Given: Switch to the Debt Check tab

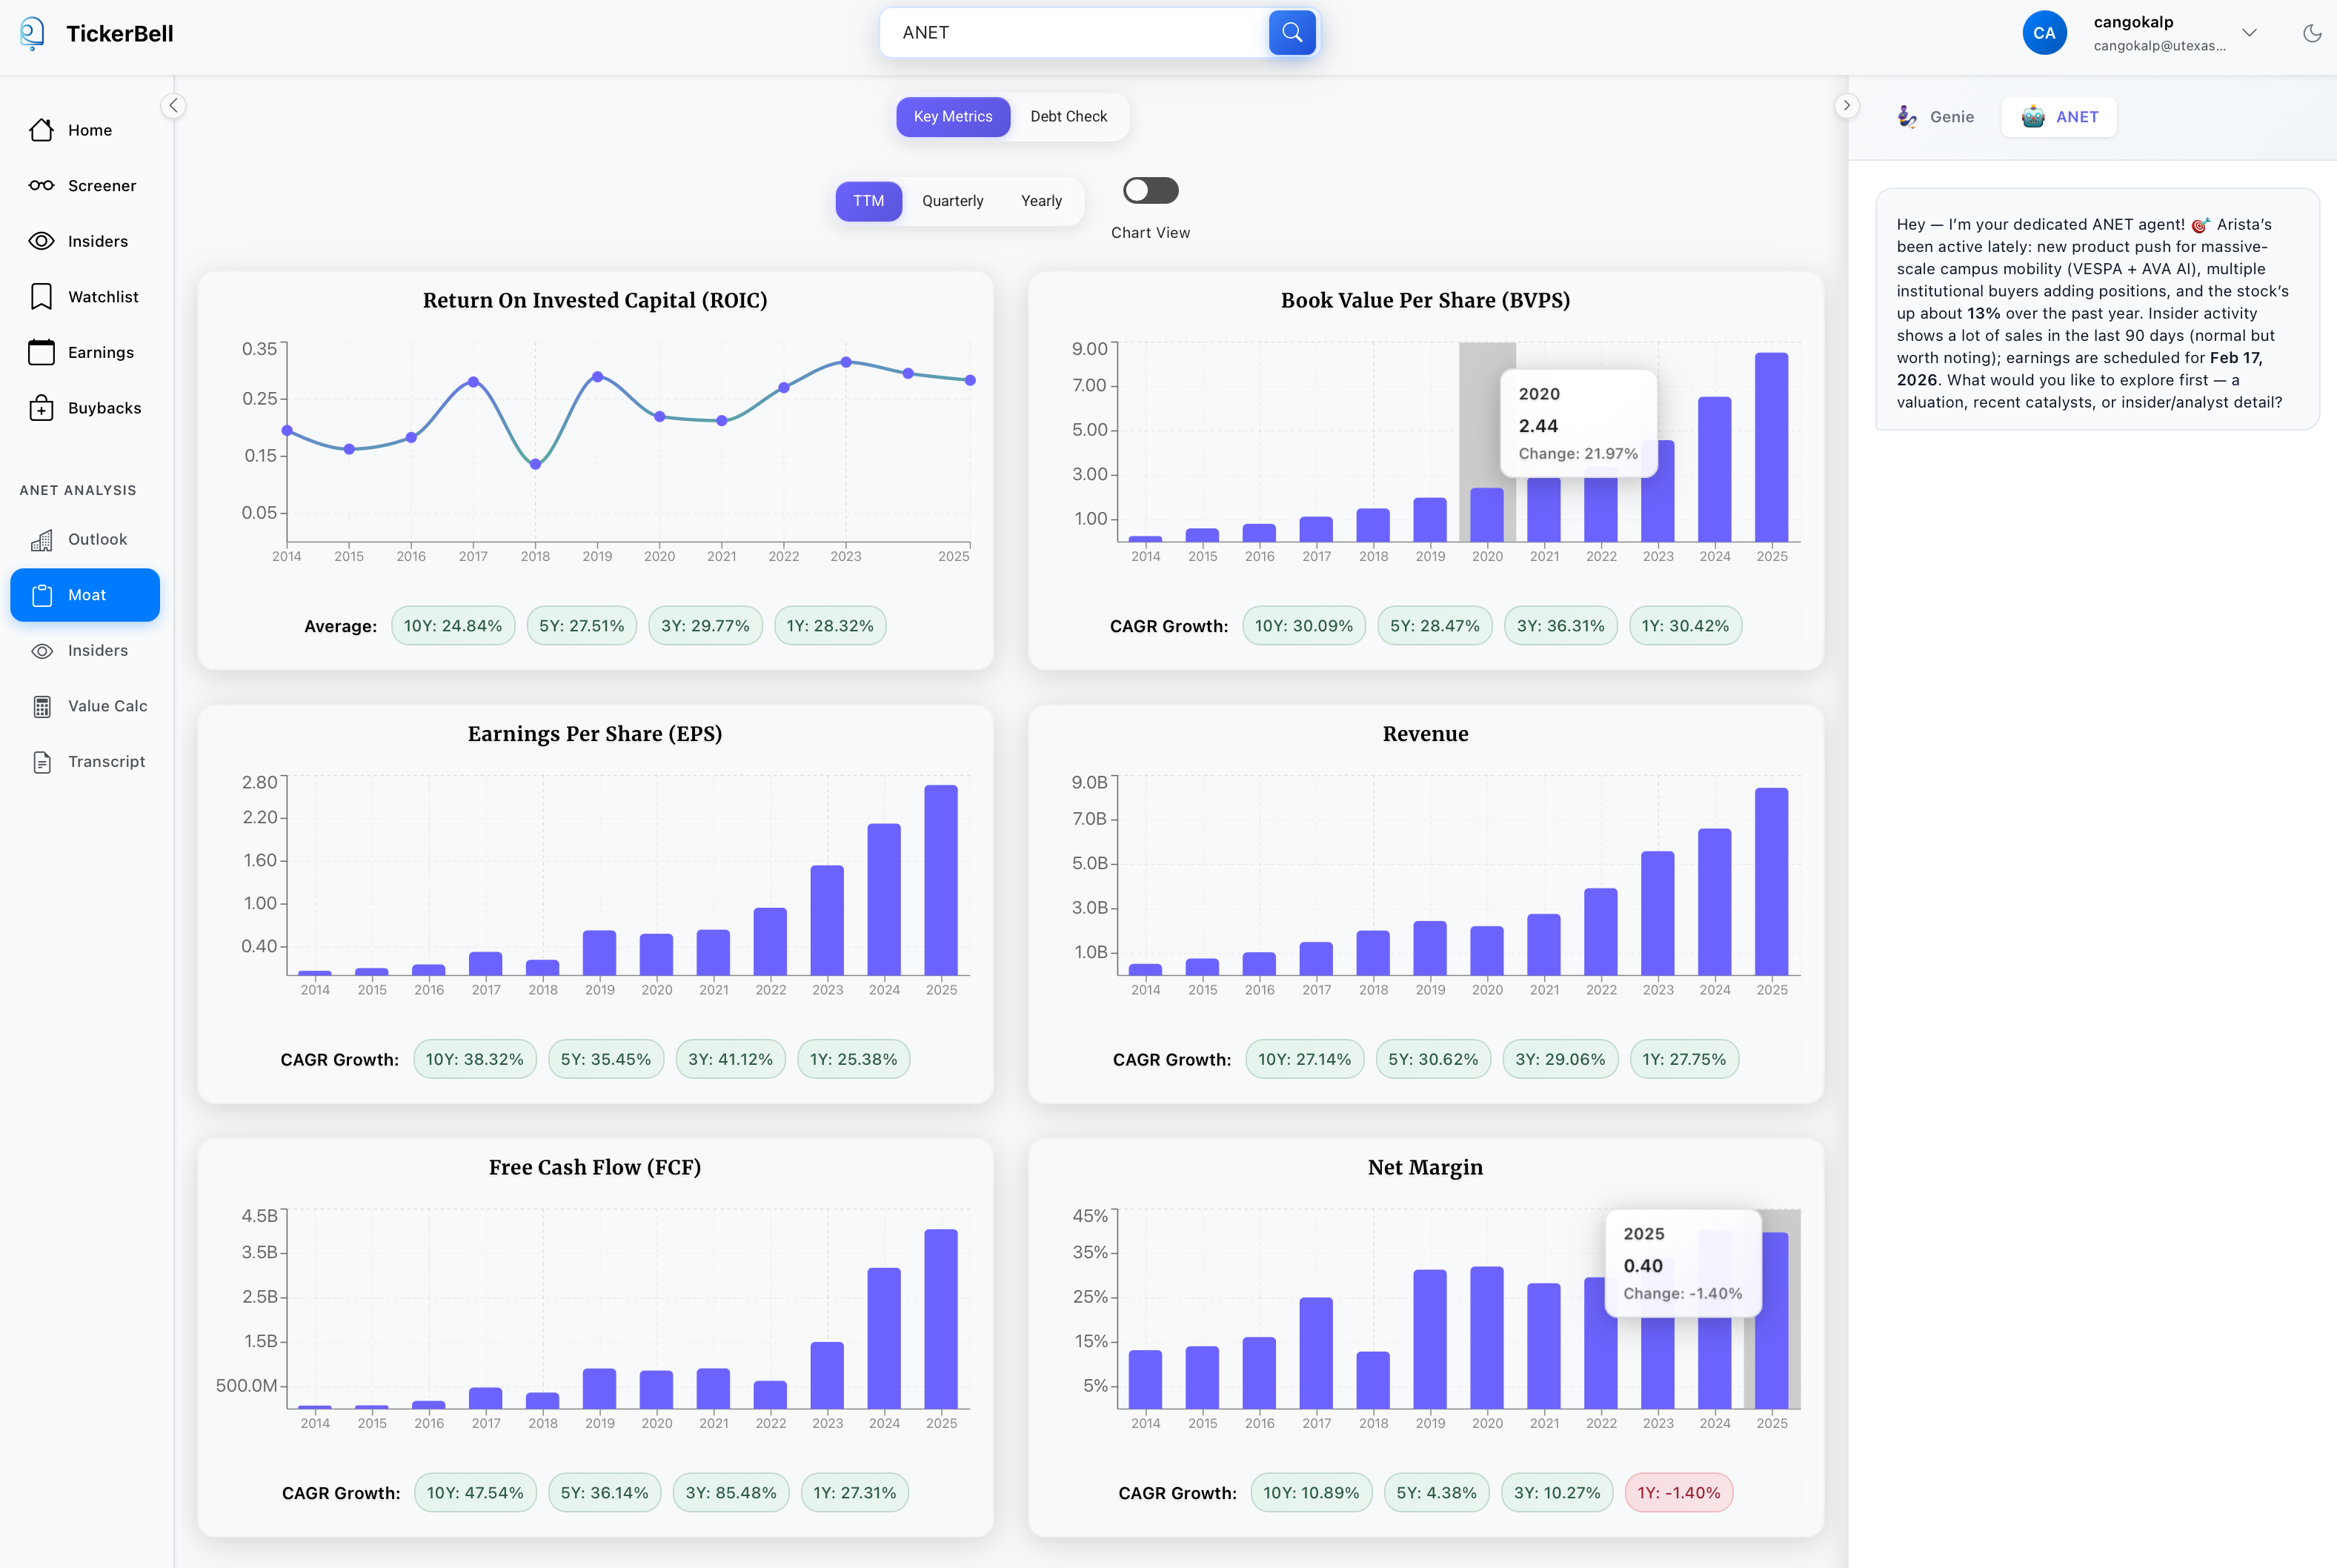Looking at the screenshot, I should coord(1068,117).
